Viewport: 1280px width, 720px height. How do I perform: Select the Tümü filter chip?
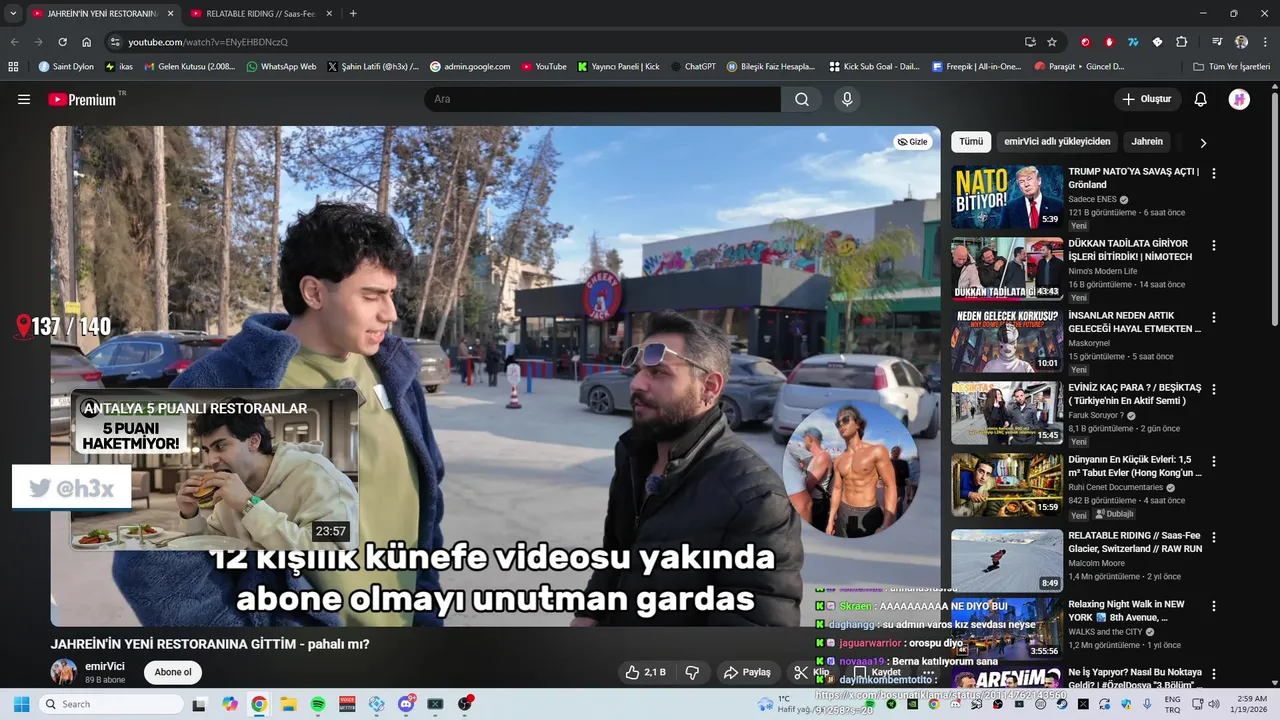971,142
